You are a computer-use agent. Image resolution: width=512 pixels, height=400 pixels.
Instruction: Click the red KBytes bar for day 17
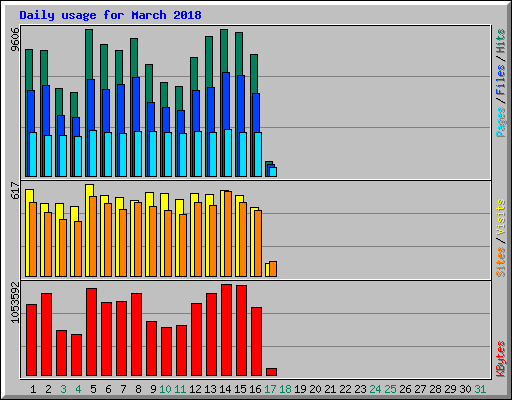coord(271,372)
